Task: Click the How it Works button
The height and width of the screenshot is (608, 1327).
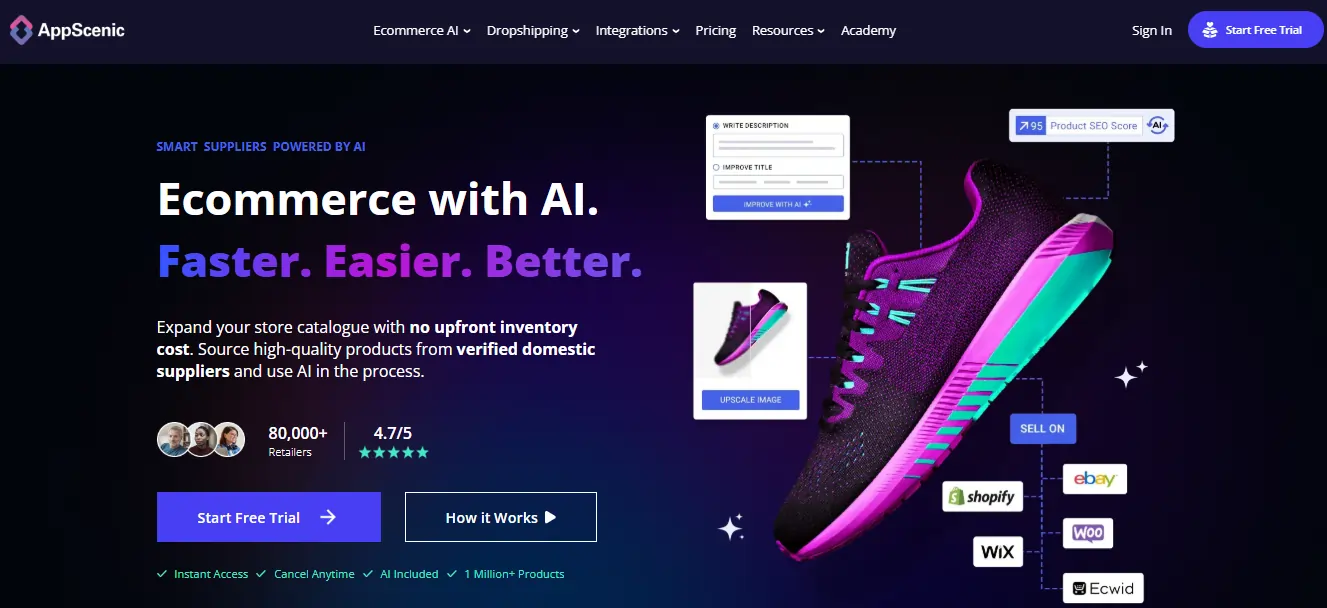Action: point(501,517)
